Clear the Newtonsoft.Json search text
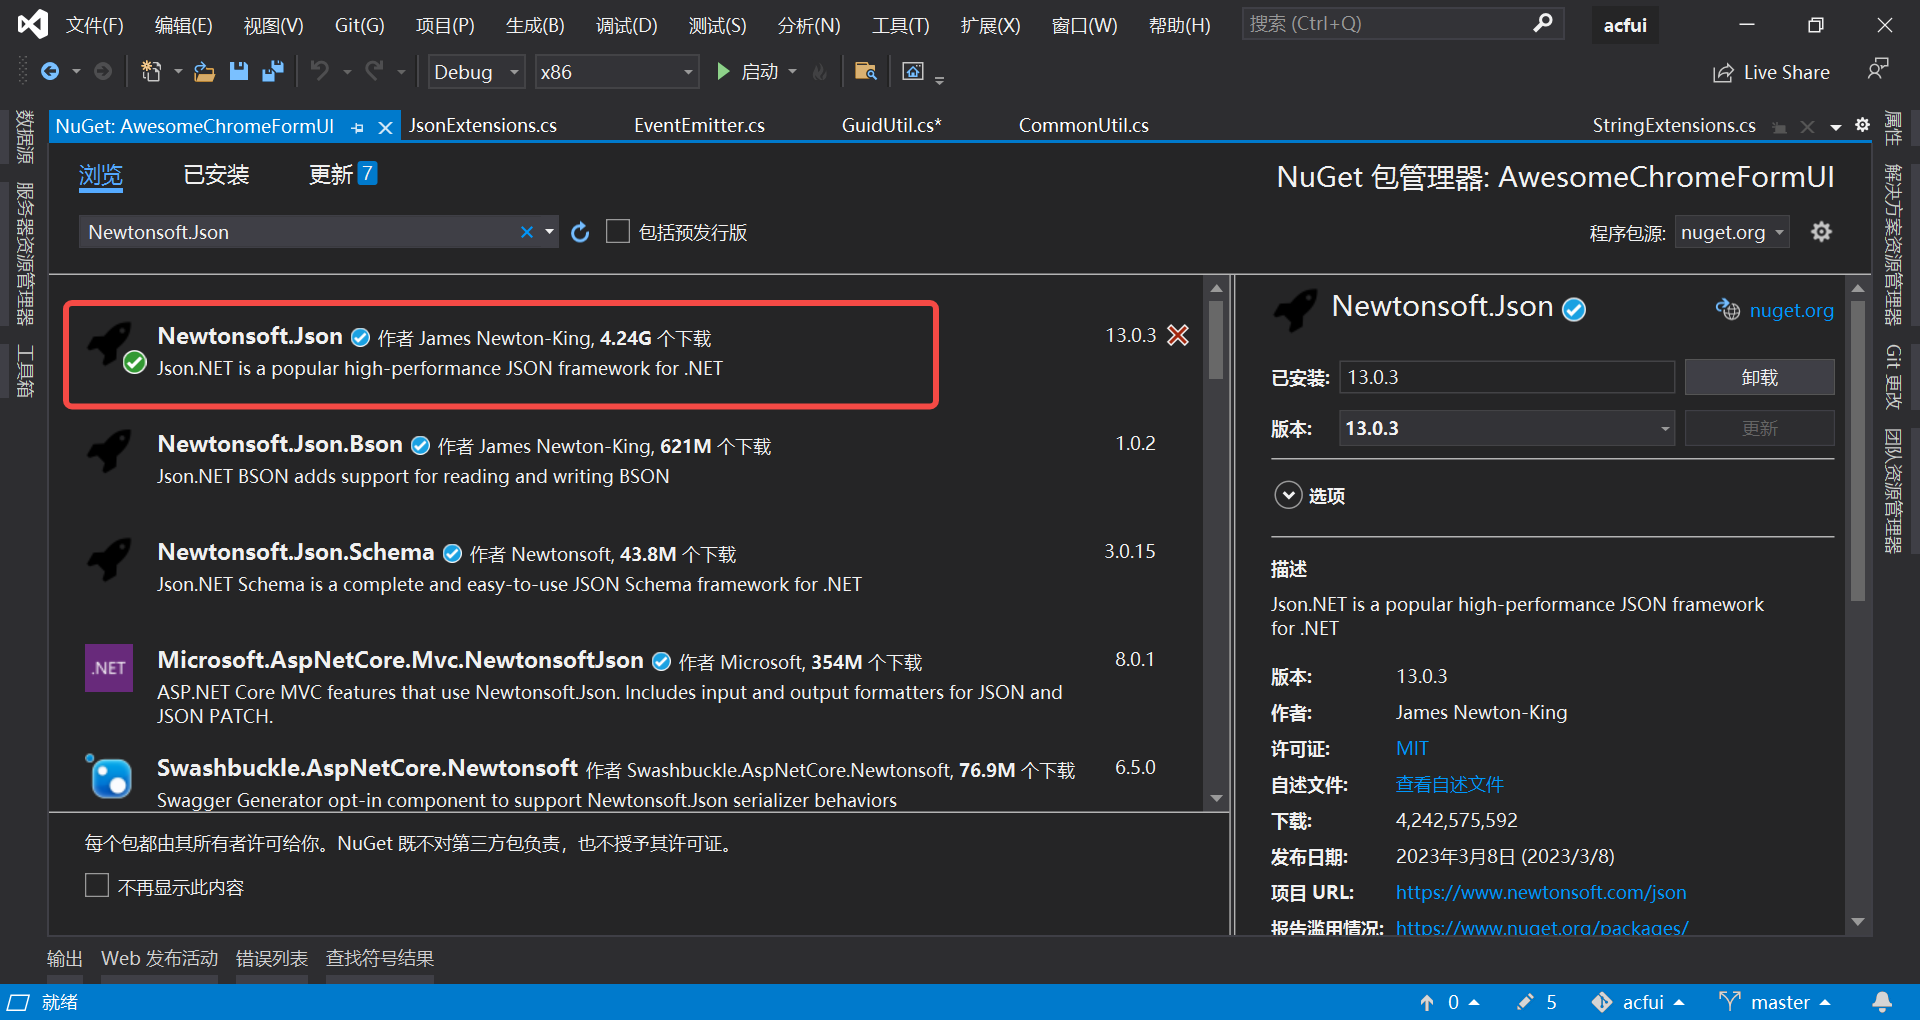Viewport: 1920px width, 1020px height. 527,232
